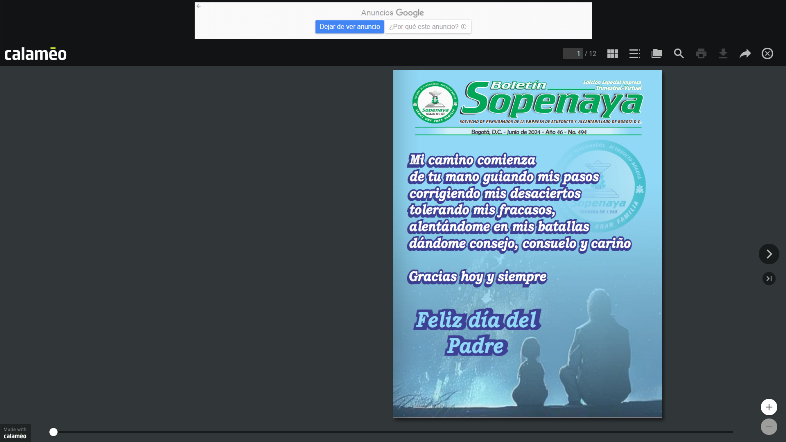Open the page thumbnails grid view
Viewport: 786px width, 442px height.
point(612,54)
